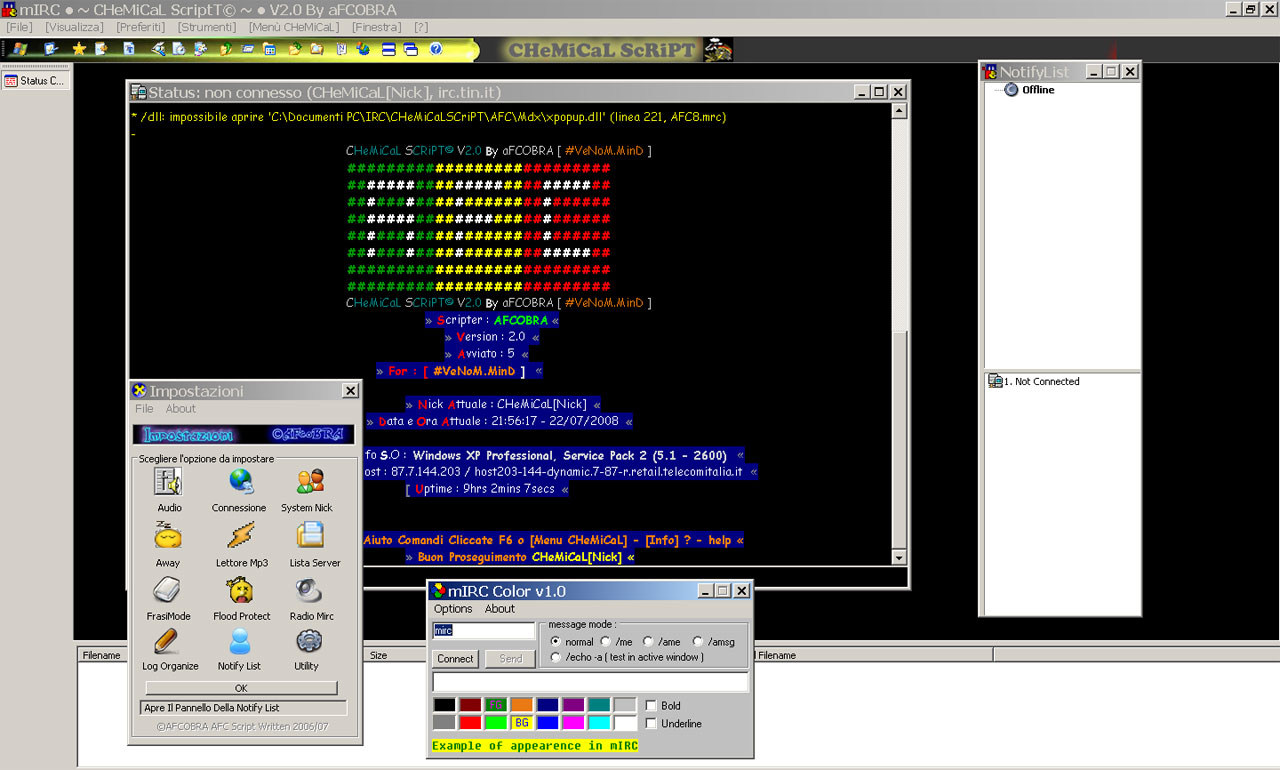
Task: Select the /me message mode
Action: pyautogui.click(x=606, y=642)
